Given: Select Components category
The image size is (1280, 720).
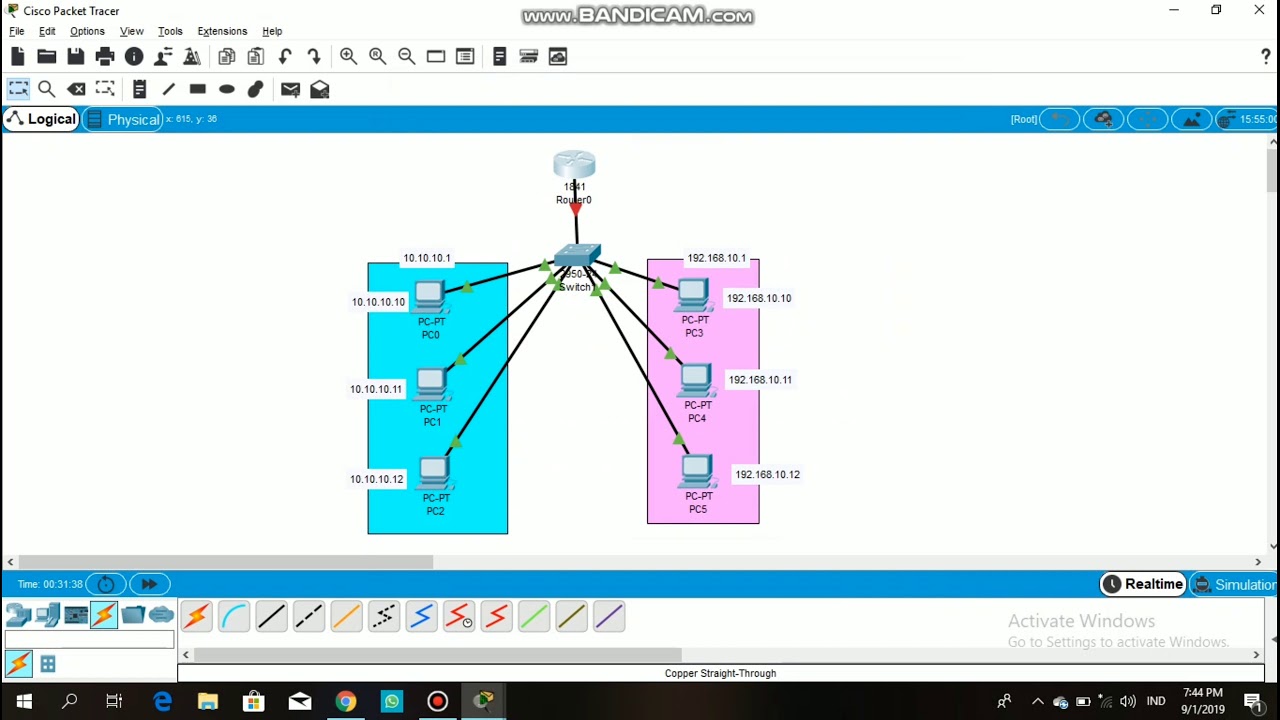Looking at the screenshot, I should coord(76,615).
